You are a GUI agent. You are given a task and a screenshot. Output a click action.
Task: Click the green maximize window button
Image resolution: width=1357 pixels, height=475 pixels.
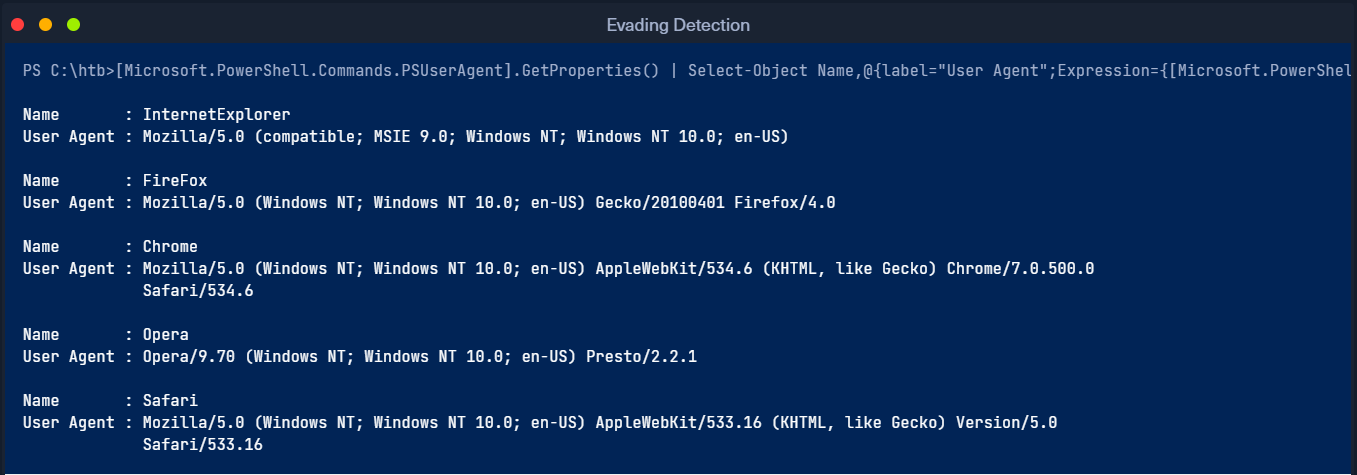click(73, 24)
